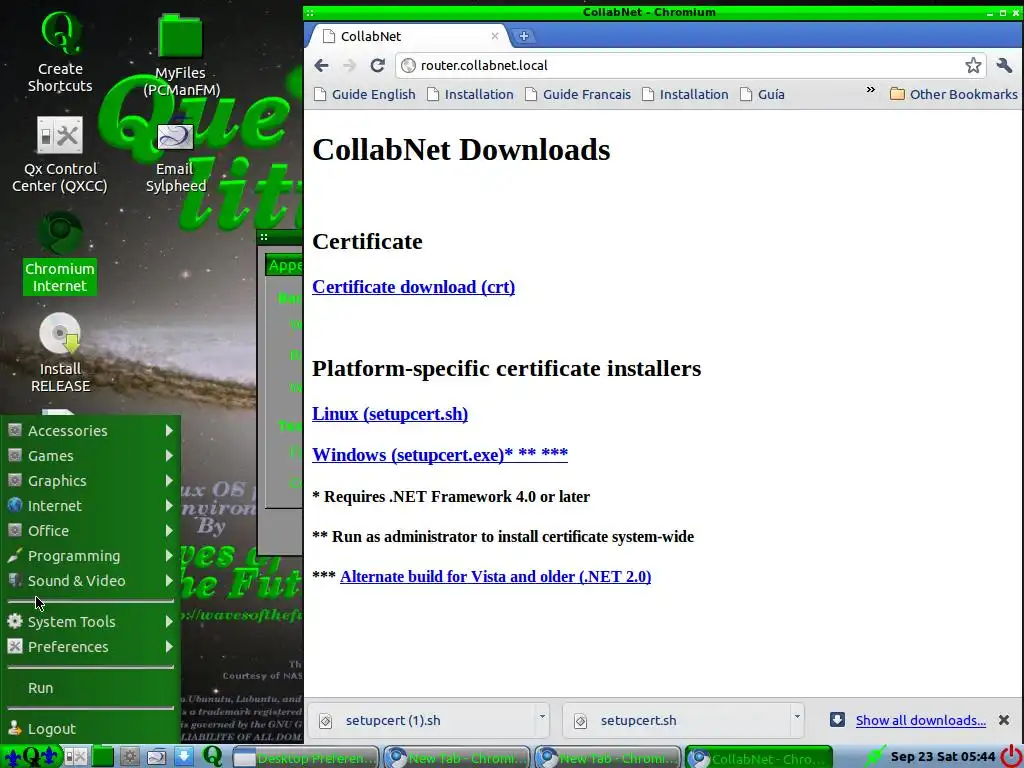Open the downloaded setupcert.sh file
Image resolution: width=1024 pixels, height=768 pixels.
[x=676, y=720]
